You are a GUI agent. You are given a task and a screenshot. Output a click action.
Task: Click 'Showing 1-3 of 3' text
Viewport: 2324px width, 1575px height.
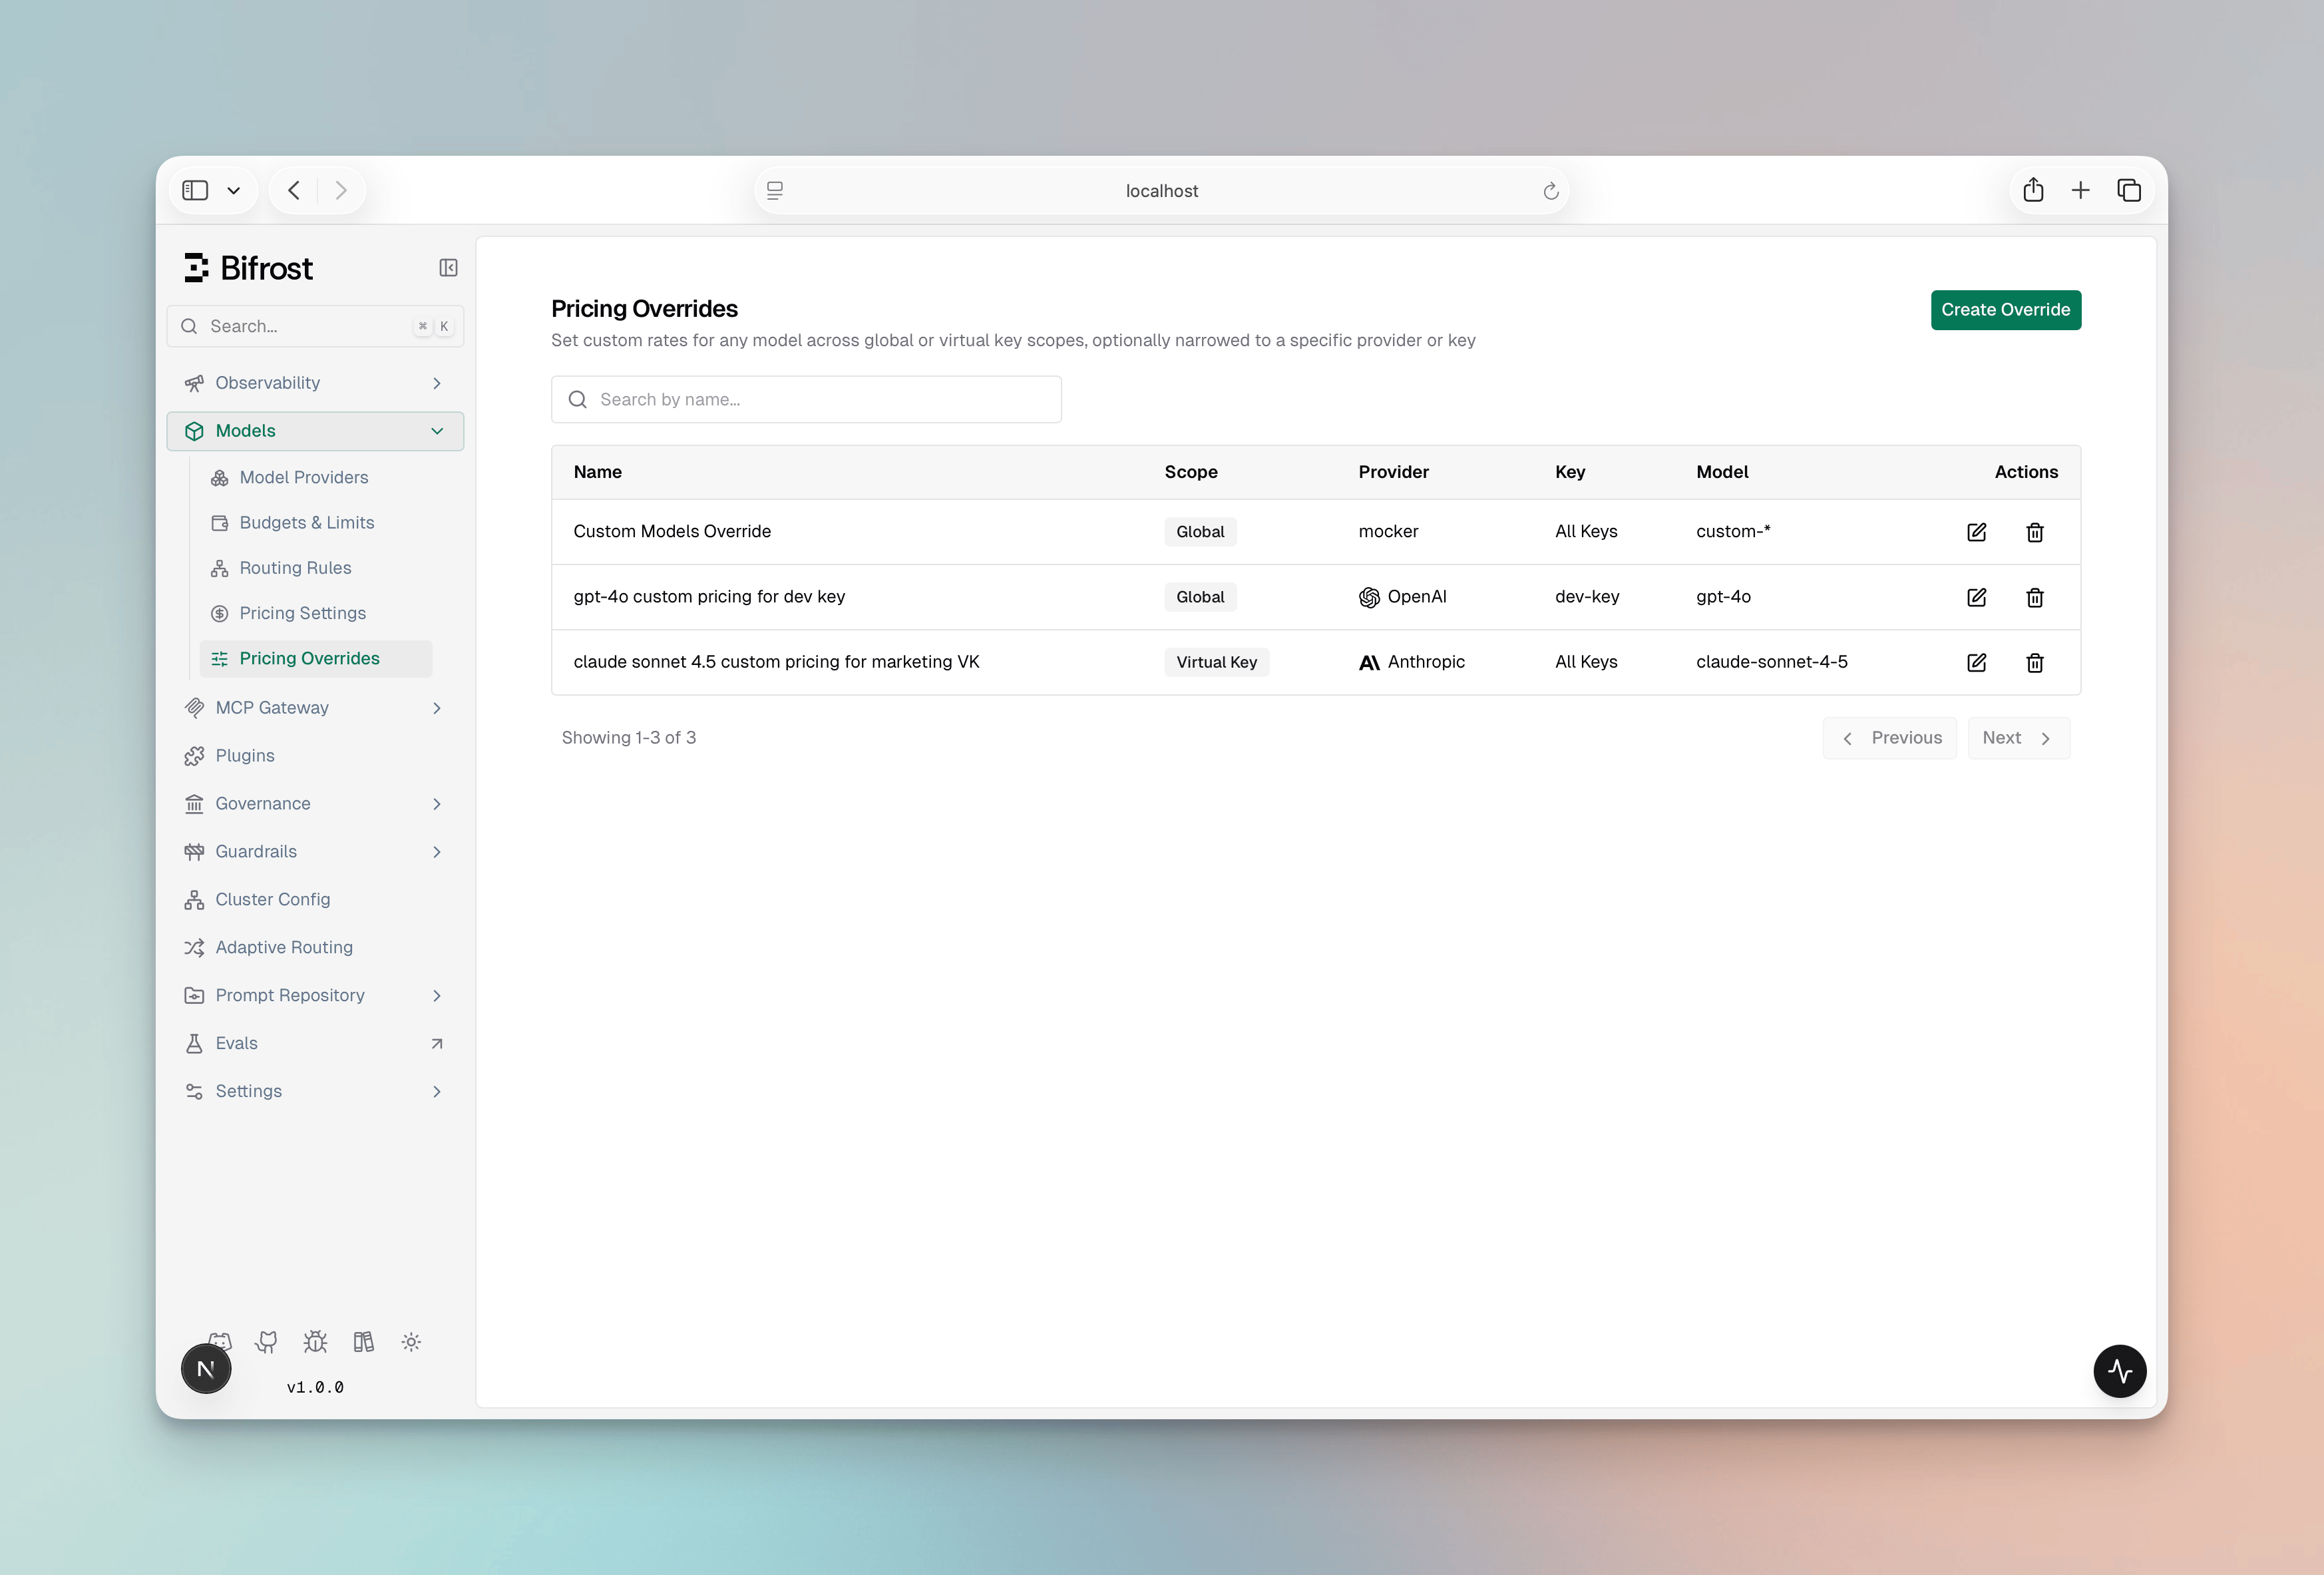pyautogui.click(x=628, y=738)
